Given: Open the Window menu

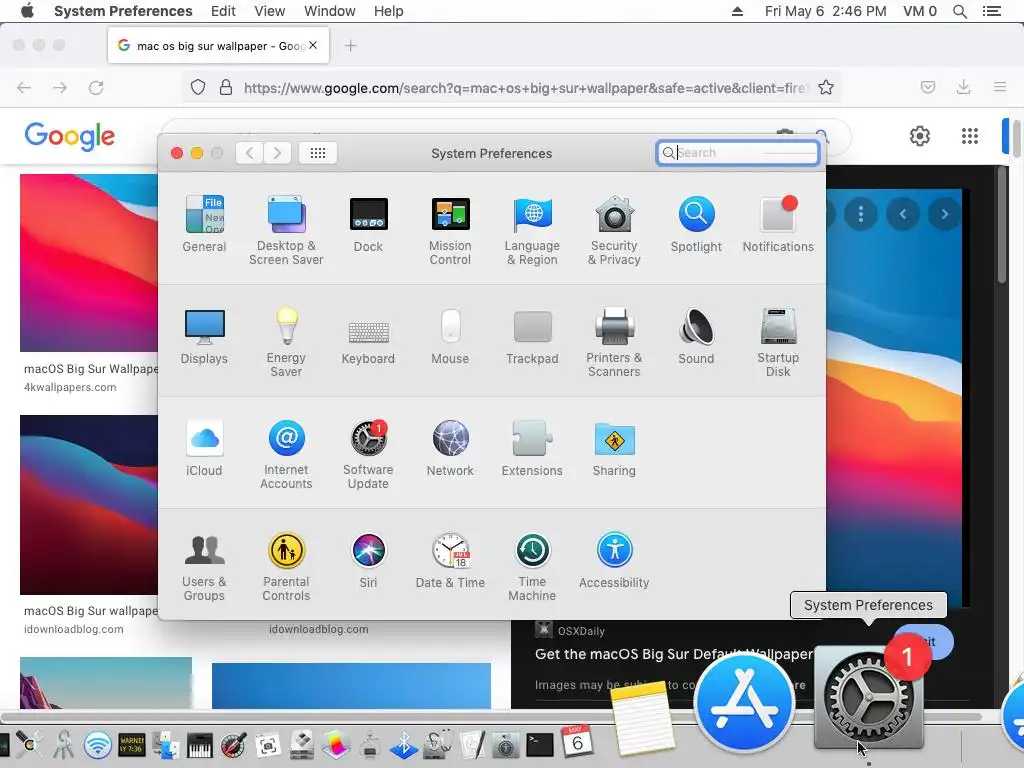Looking at the screenshot, I should [x=330, y=11].
